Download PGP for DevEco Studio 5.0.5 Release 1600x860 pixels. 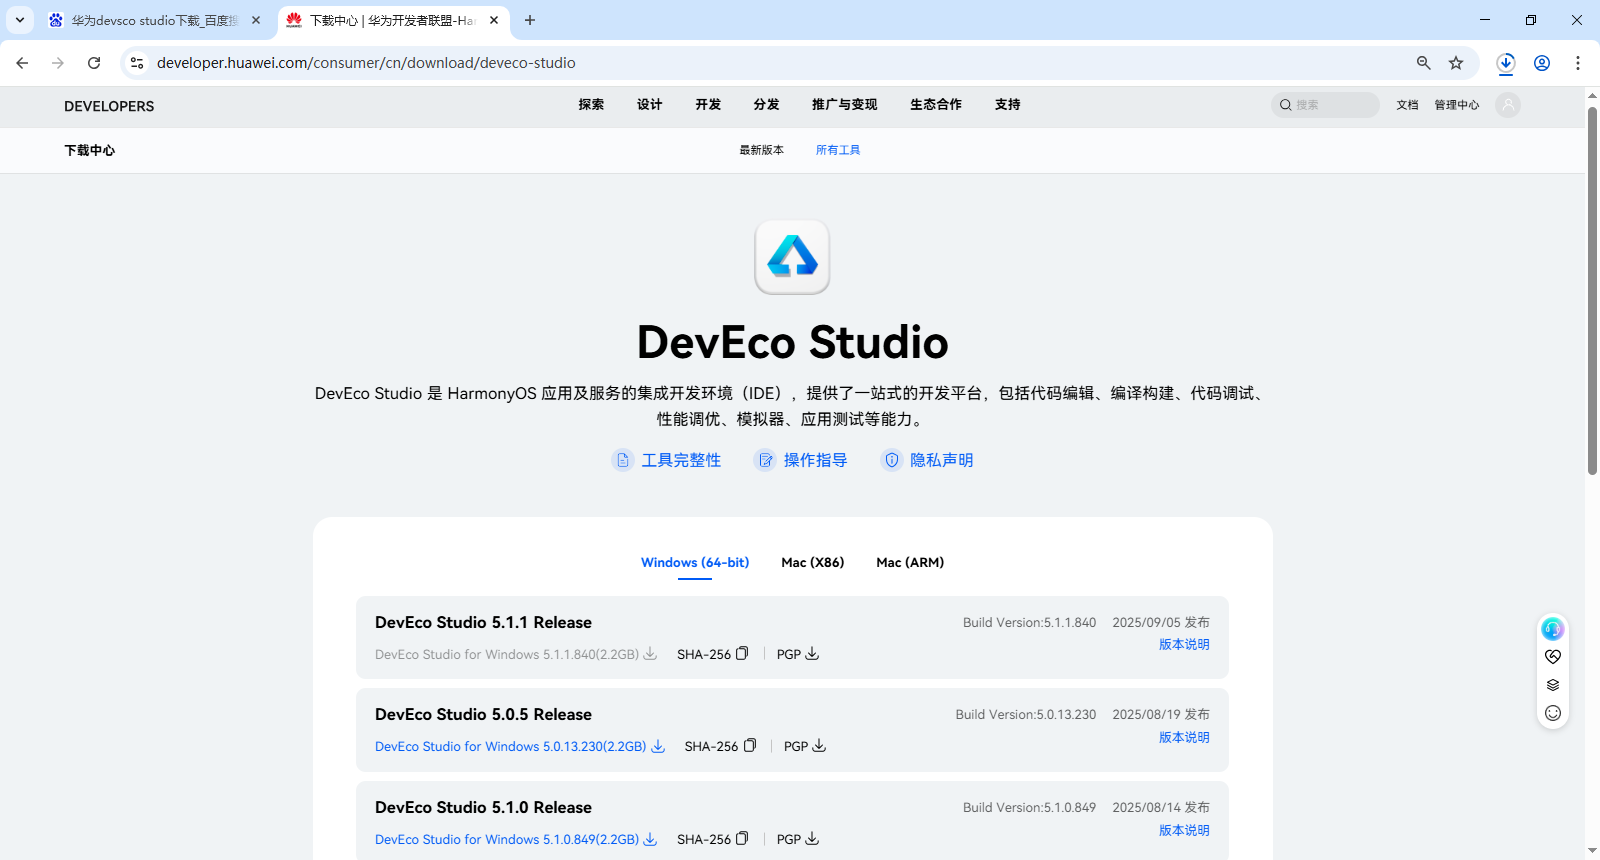(819, 746)
